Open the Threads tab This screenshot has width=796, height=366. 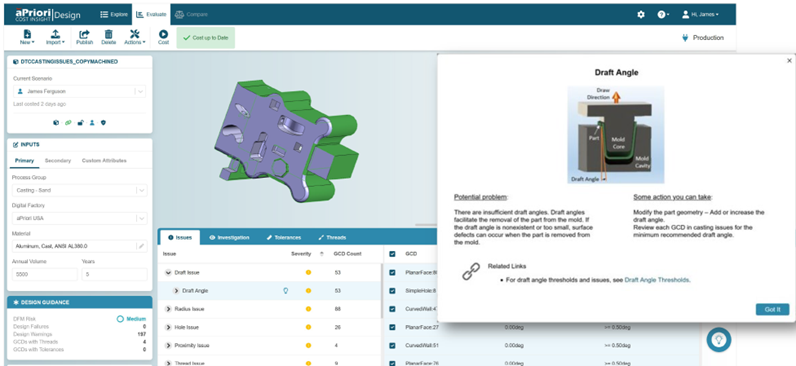(x=332, y=238)
